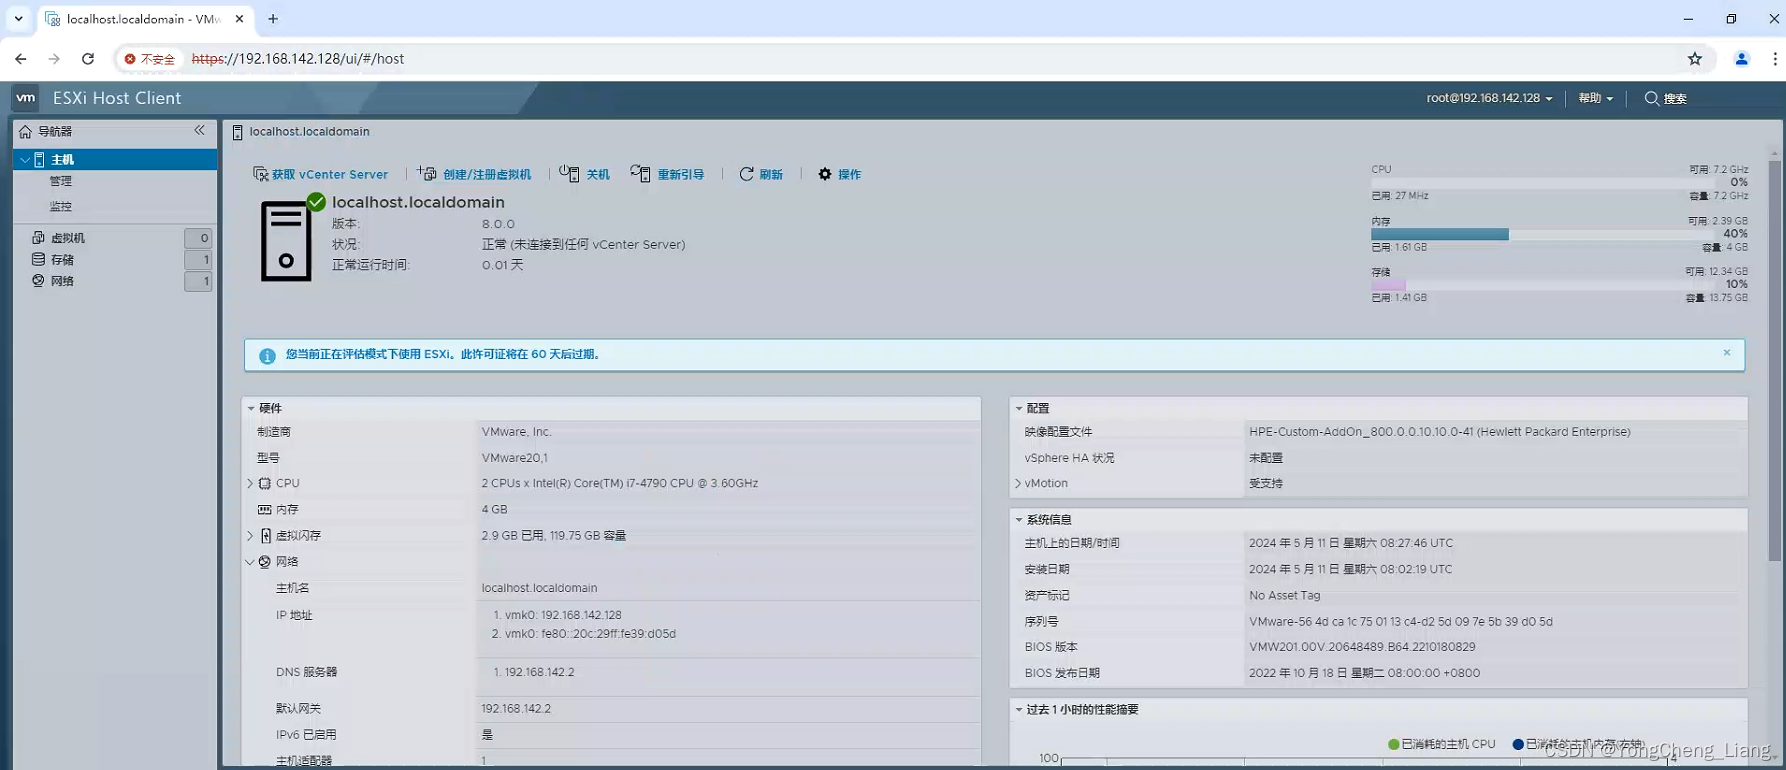Open the browser profile icon
1786x770 pixels.
click(x=1741, y=59)
